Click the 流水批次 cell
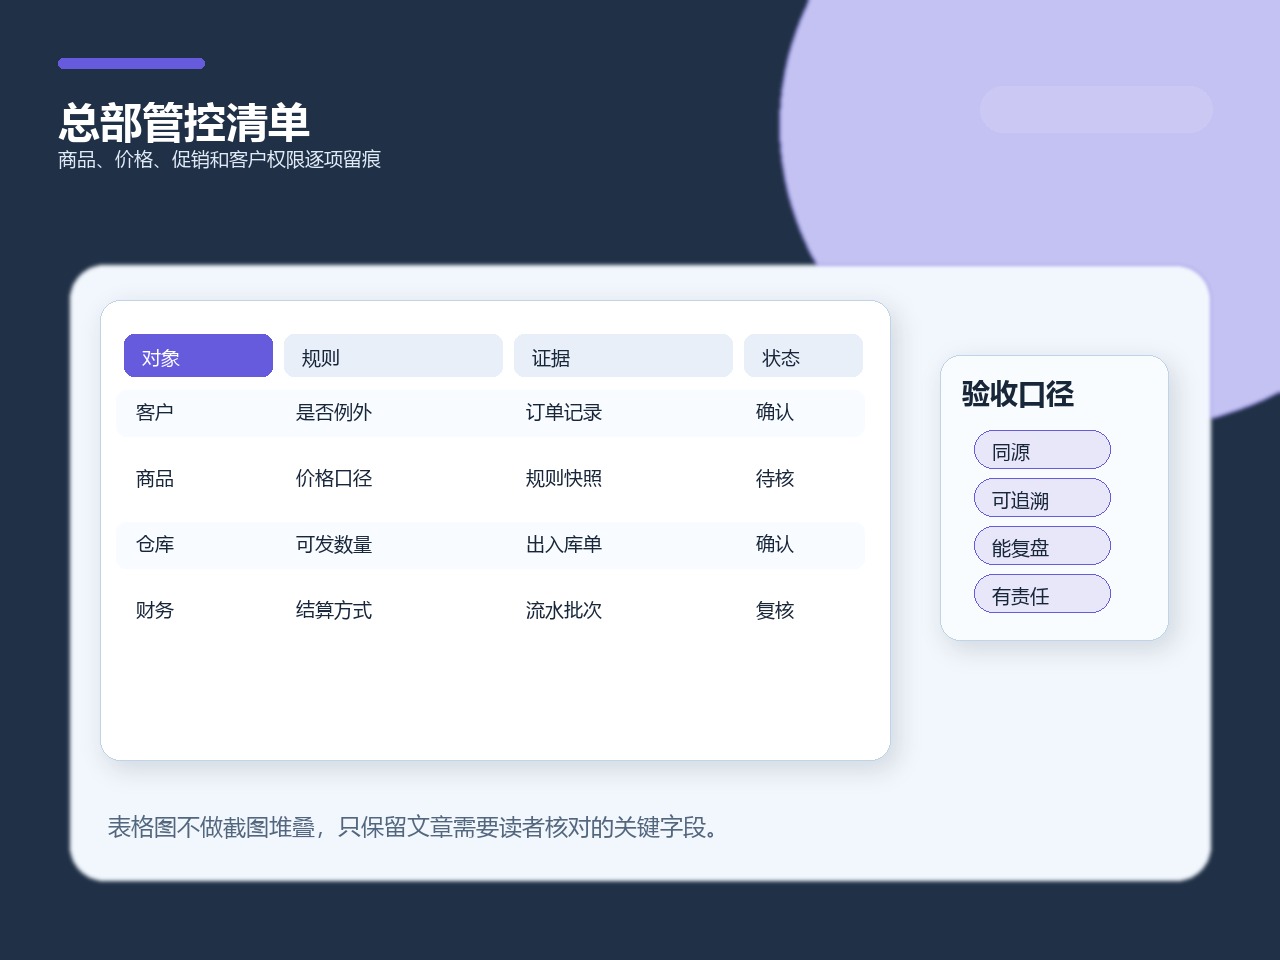 (x=564, y=610)
